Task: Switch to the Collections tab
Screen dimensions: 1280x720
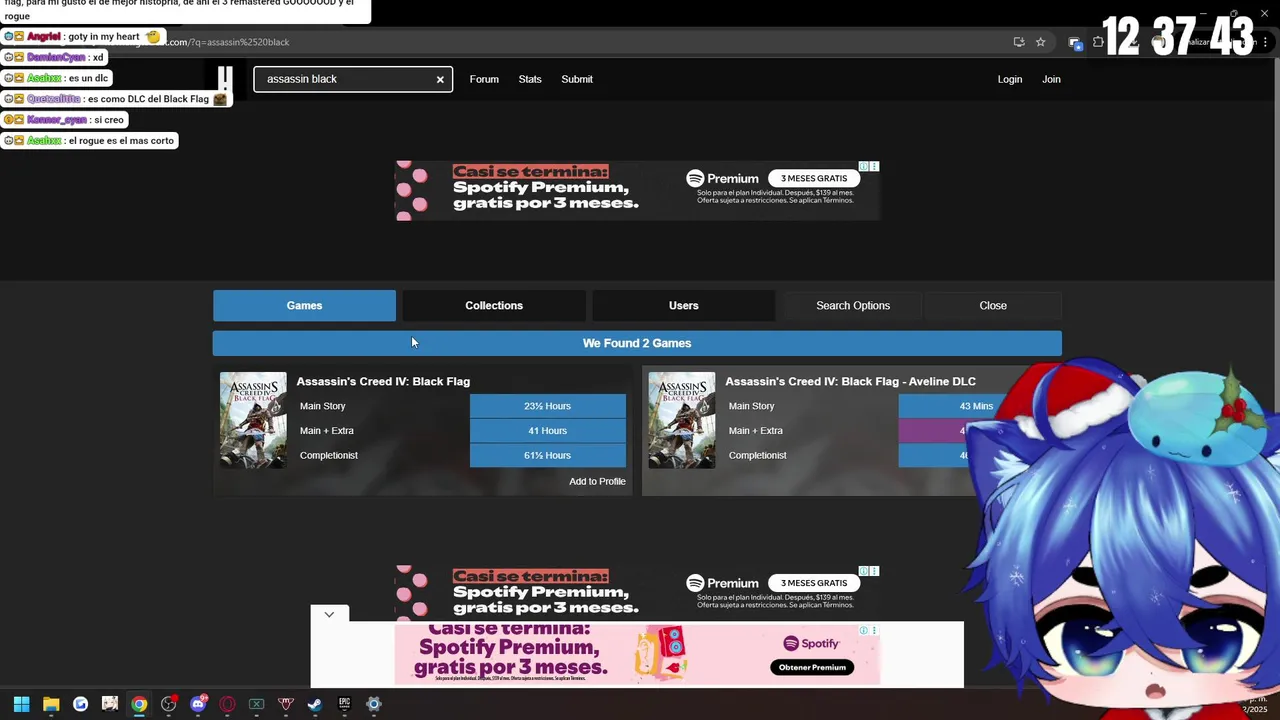Action: pyautogui.click(x=494, y=306)
